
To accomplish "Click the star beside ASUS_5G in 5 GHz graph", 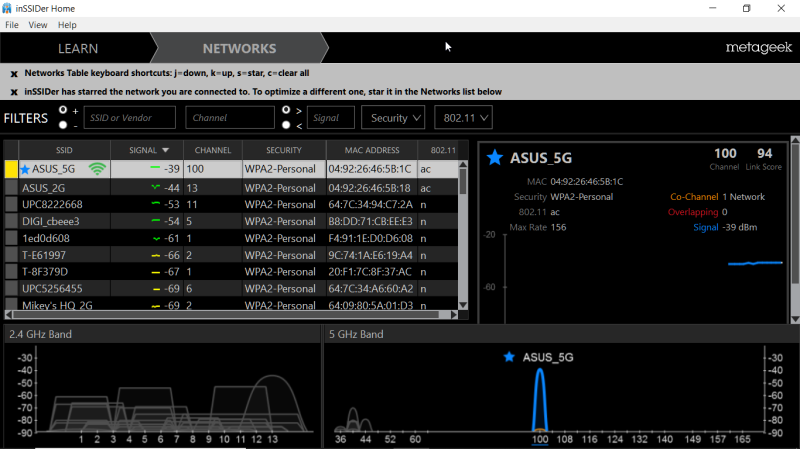I will pos(509,357).
